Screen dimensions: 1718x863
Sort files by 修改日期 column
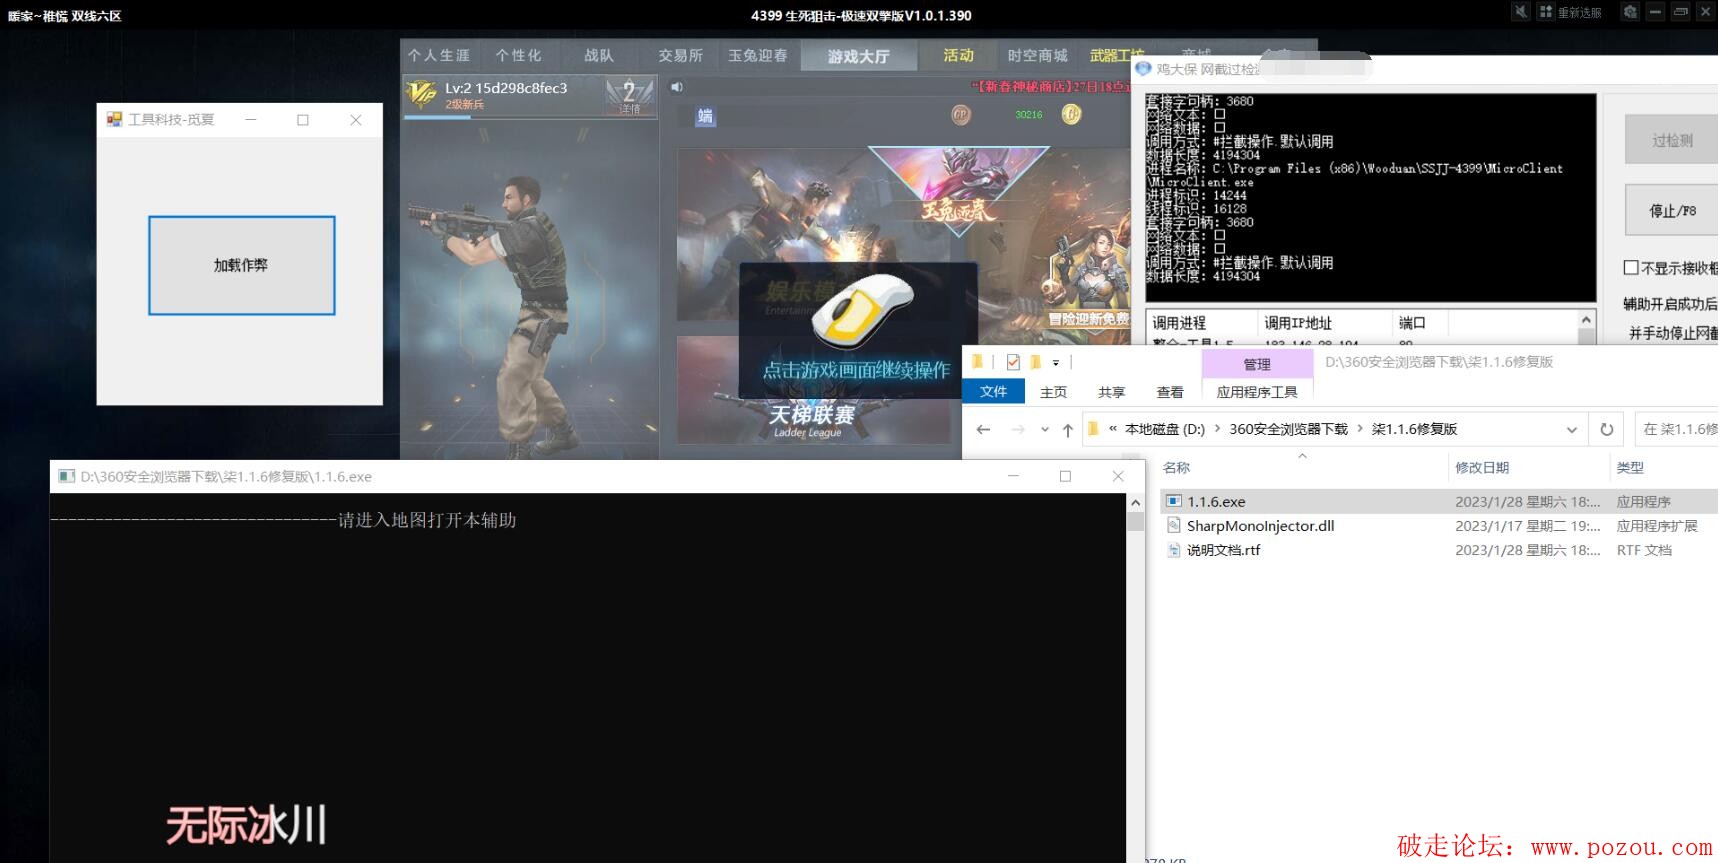click(1482, 467)
